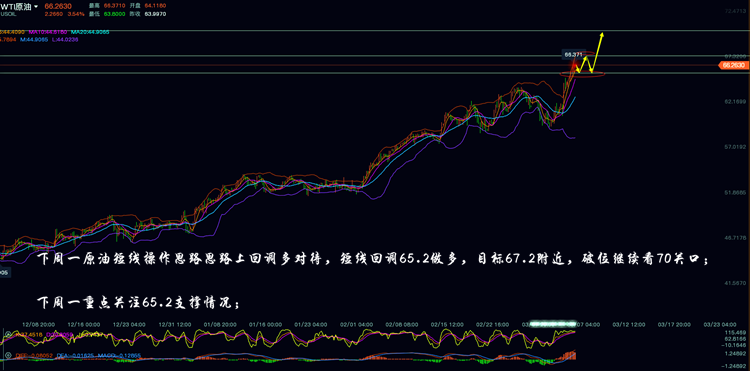Click the last price 66.2630 in header
Screen dimensions: 750x371
click(x=57, y=6)
